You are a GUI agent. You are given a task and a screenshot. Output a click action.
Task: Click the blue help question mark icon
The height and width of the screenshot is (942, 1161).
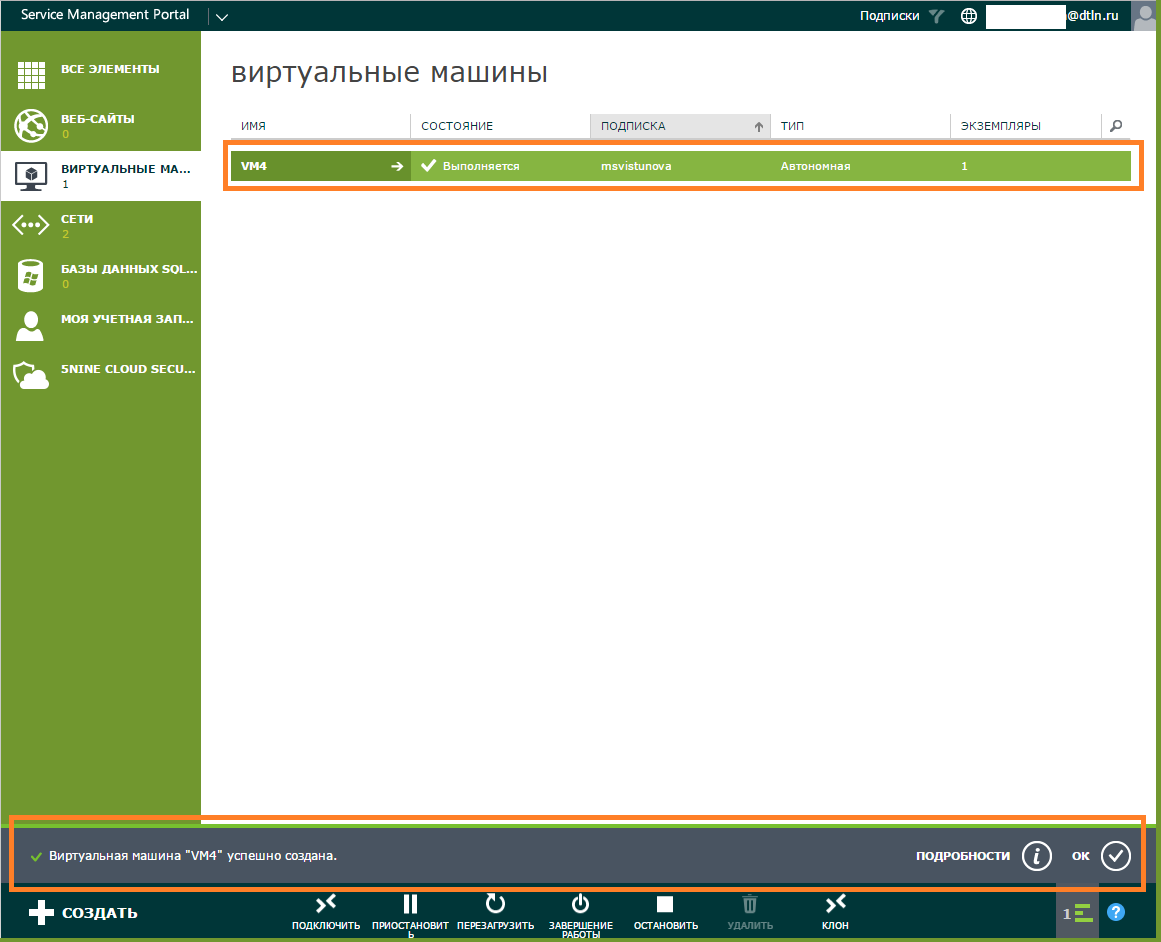[1117, 913]
